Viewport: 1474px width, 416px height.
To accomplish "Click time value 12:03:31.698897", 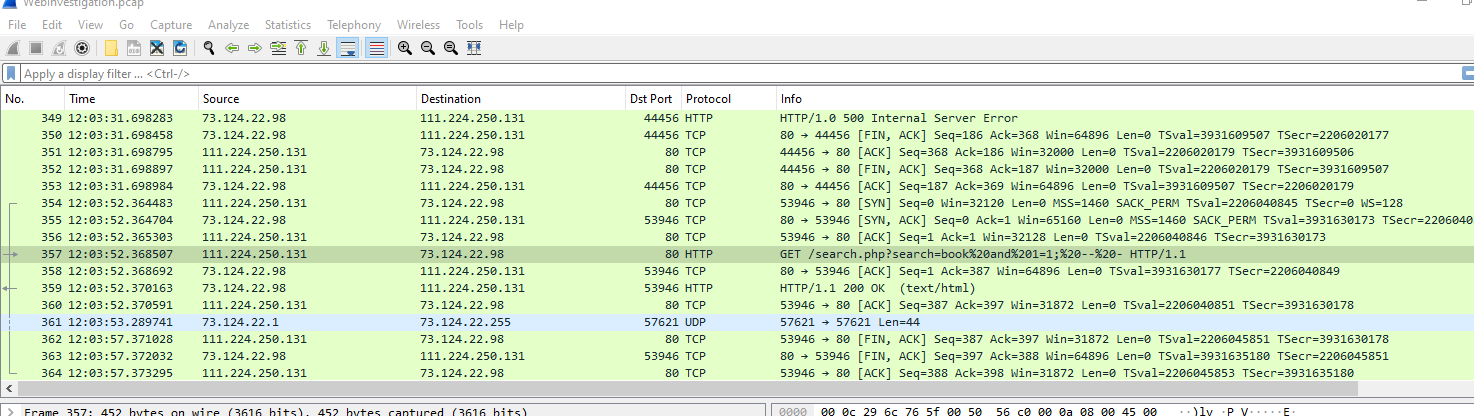I will [120, 169].
